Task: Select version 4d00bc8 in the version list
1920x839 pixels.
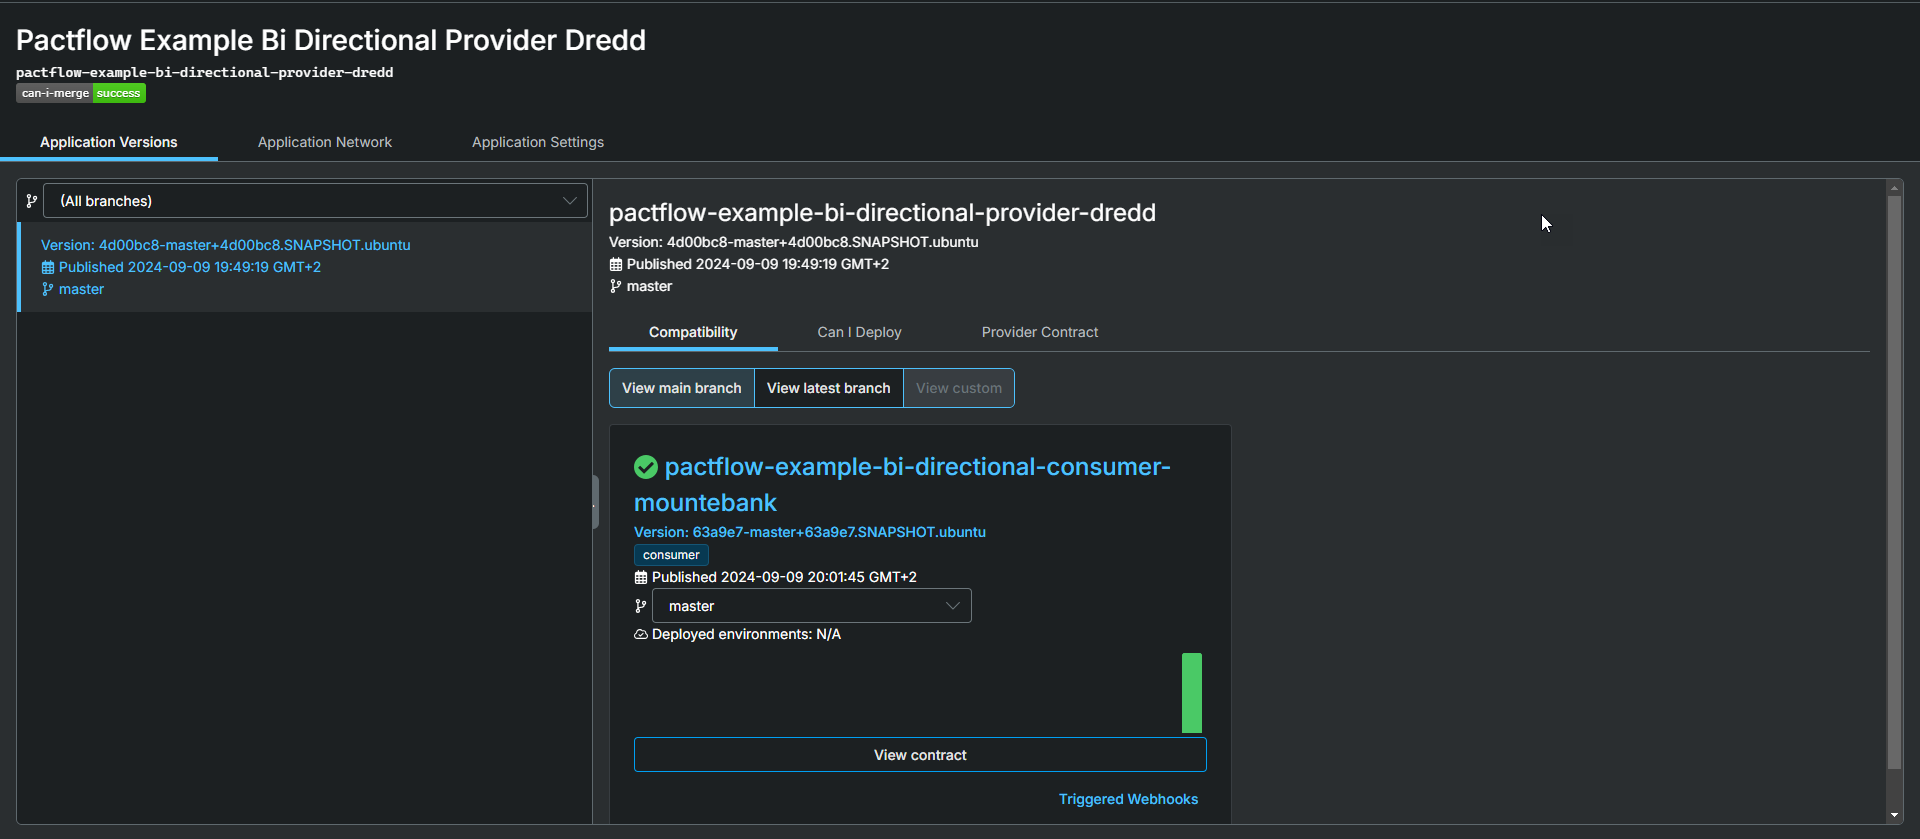Action: pos(304,267)
